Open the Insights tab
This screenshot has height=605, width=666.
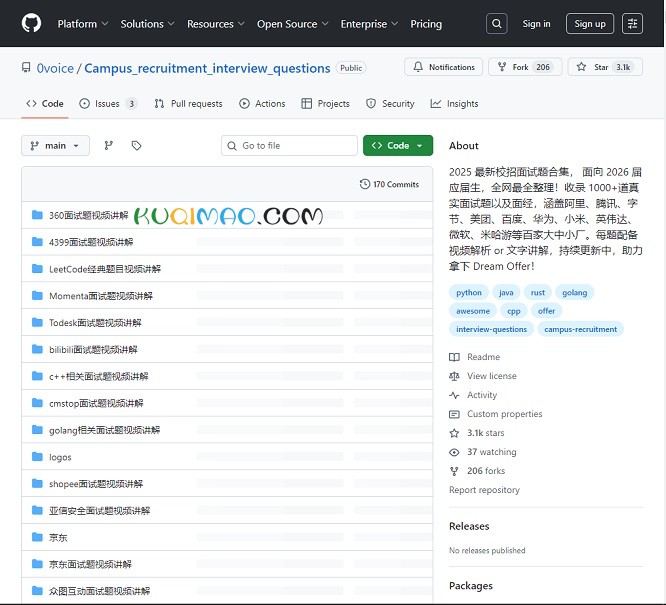[454, 104]
